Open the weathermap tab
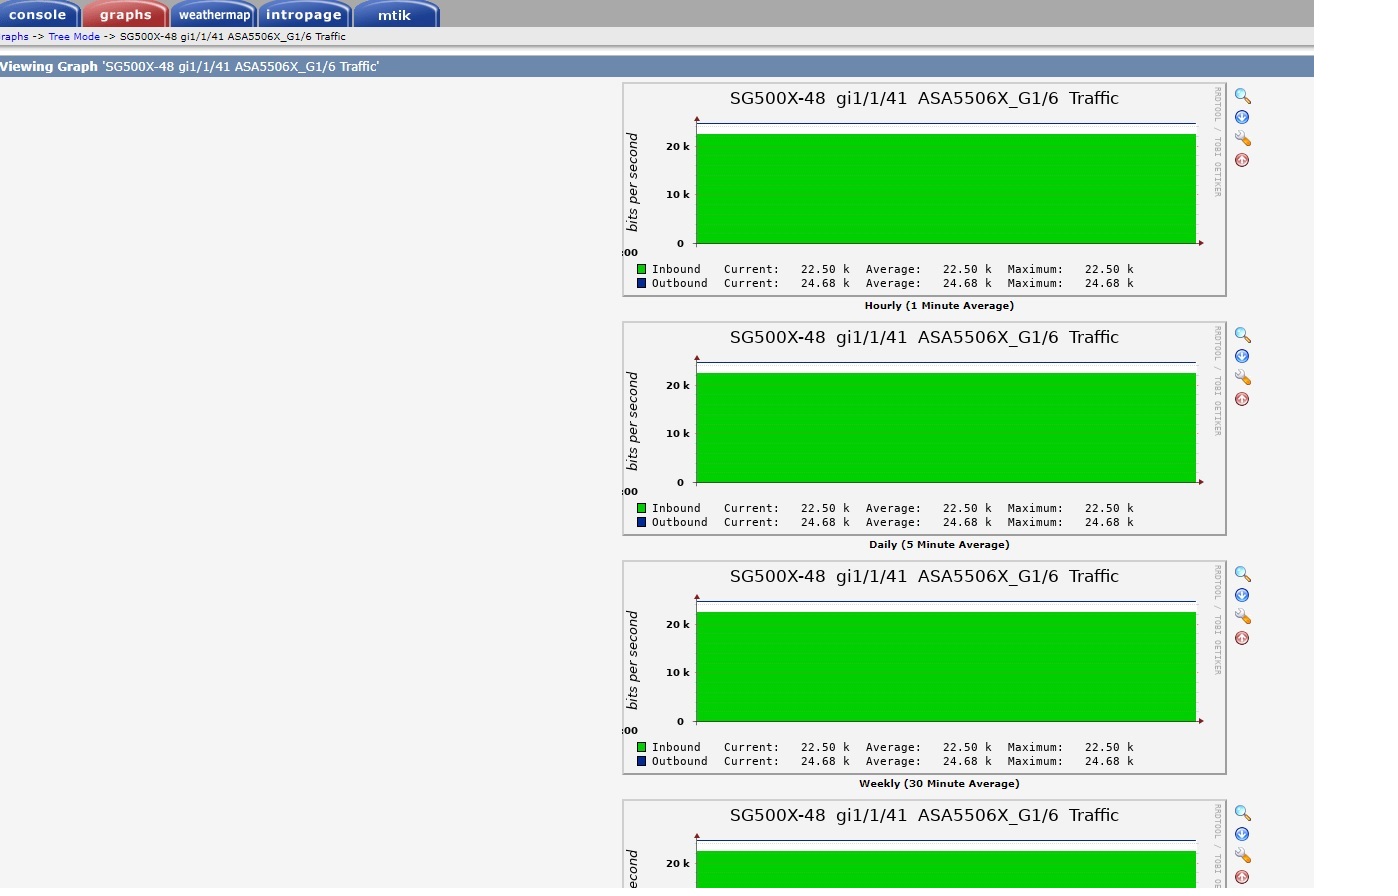1398x896 pixels. [214, 14]
